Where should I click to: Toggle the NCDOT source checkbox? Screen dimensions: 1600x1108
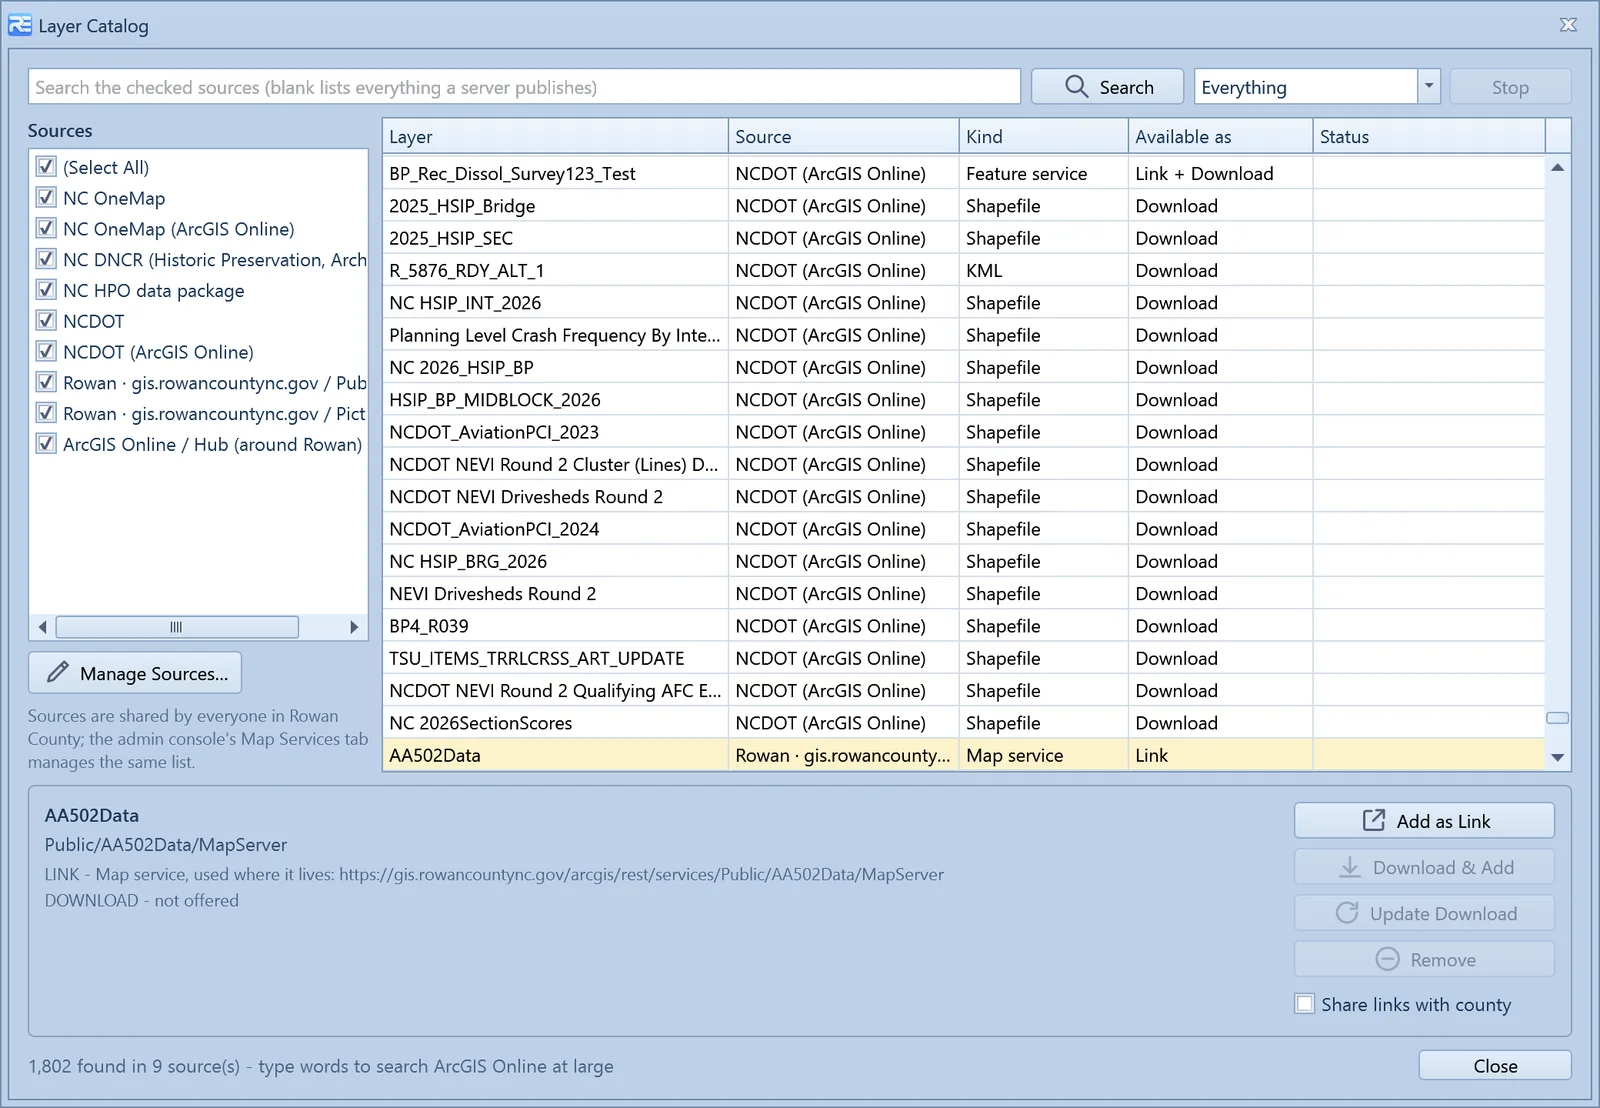[45, 321]
